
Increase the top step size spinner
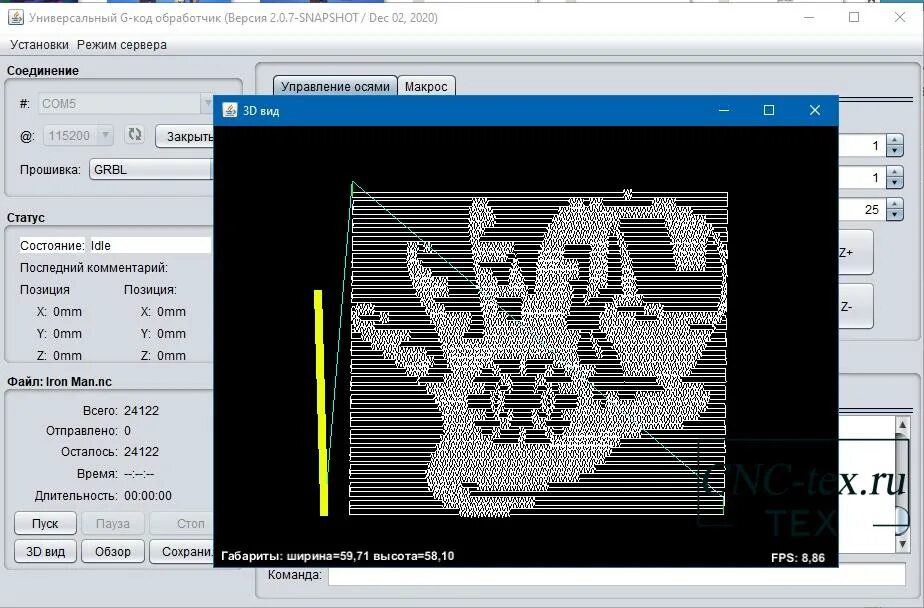click(895, 141)
